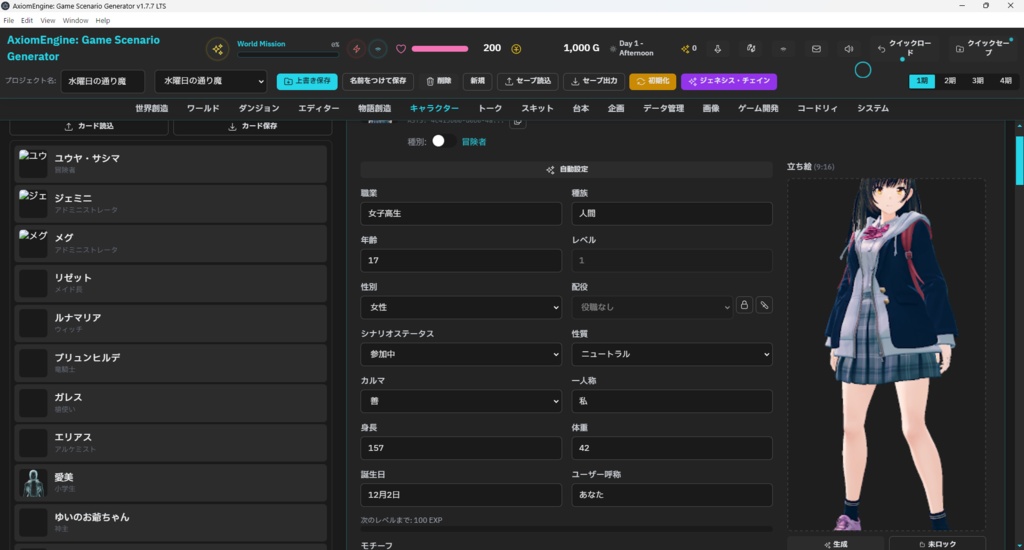Screen dimensions: 1024x550
Task: Open the File menu
Action: pyautogui.click(x=8, y=20)
